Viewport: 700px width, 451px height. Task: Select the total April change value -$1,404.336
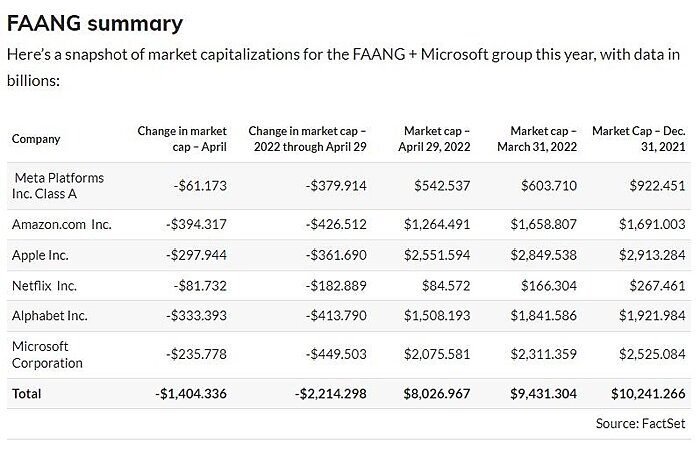tap(192, 394)
